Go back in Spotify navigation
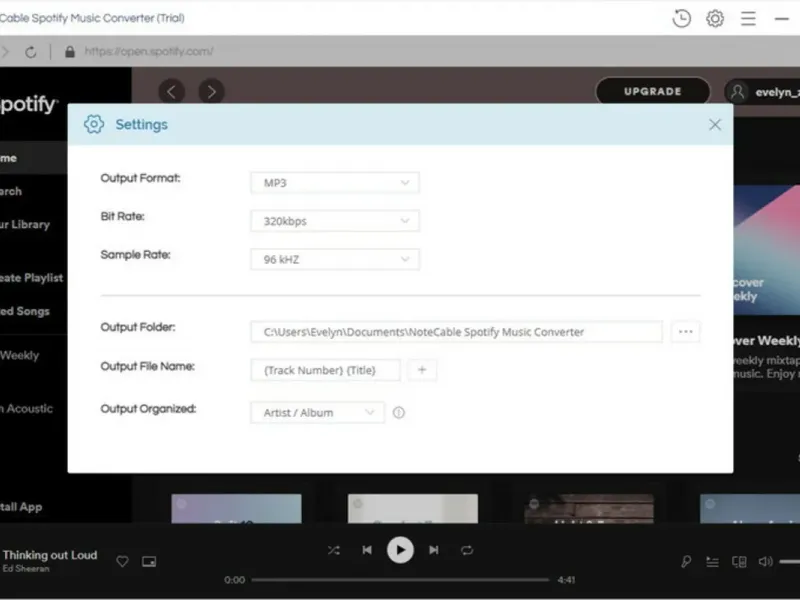 (x=171, y=92)
